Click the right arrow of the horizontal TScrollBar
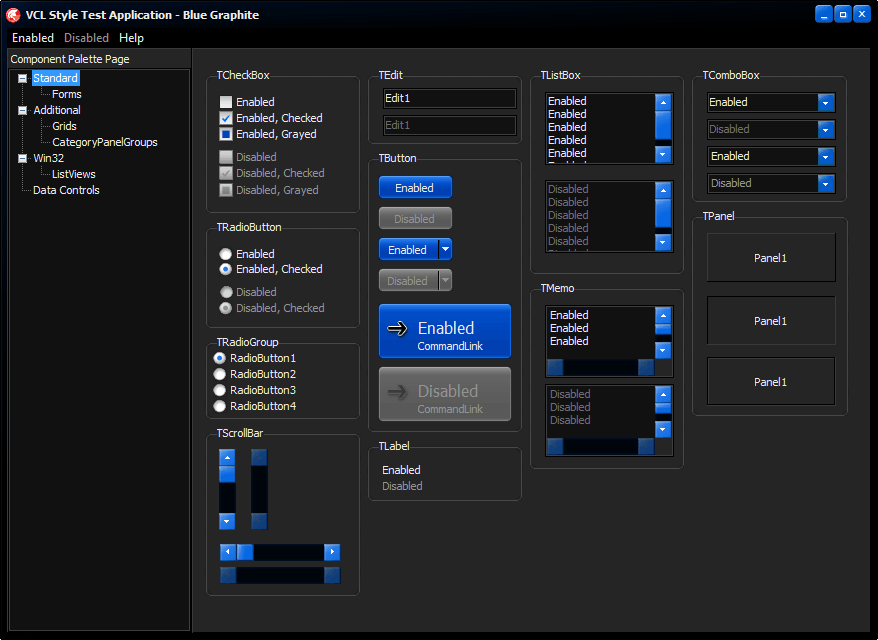This screenshot has width=878, height=640. 332,552
